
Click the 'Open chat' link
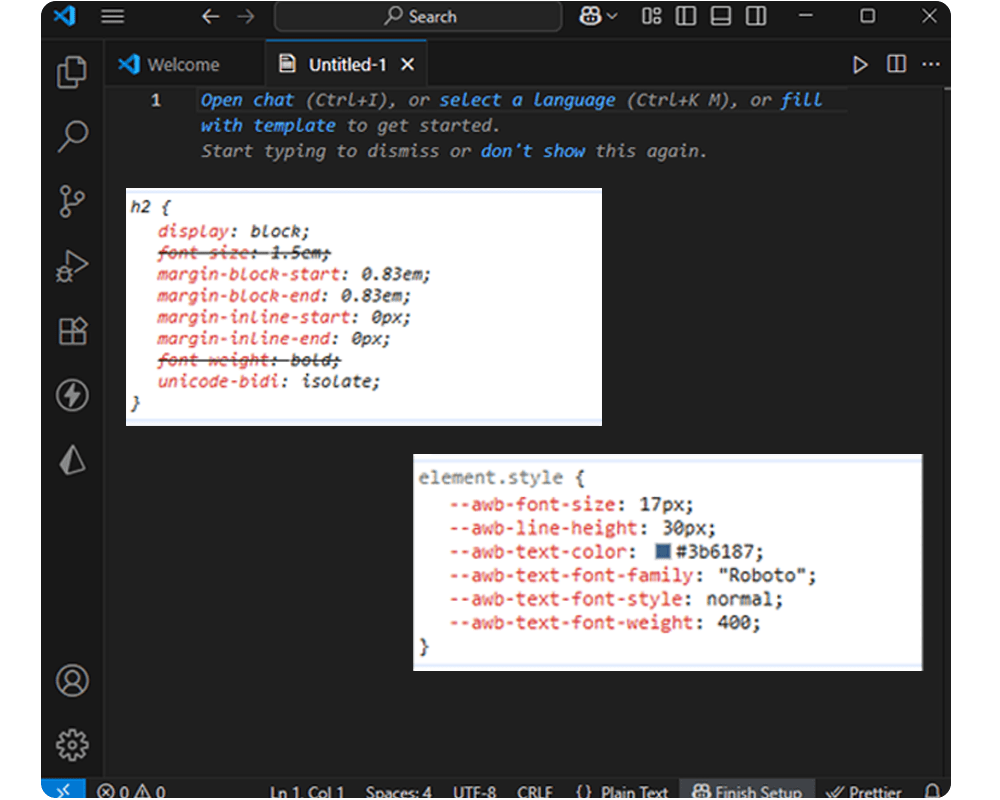[247, 100]
